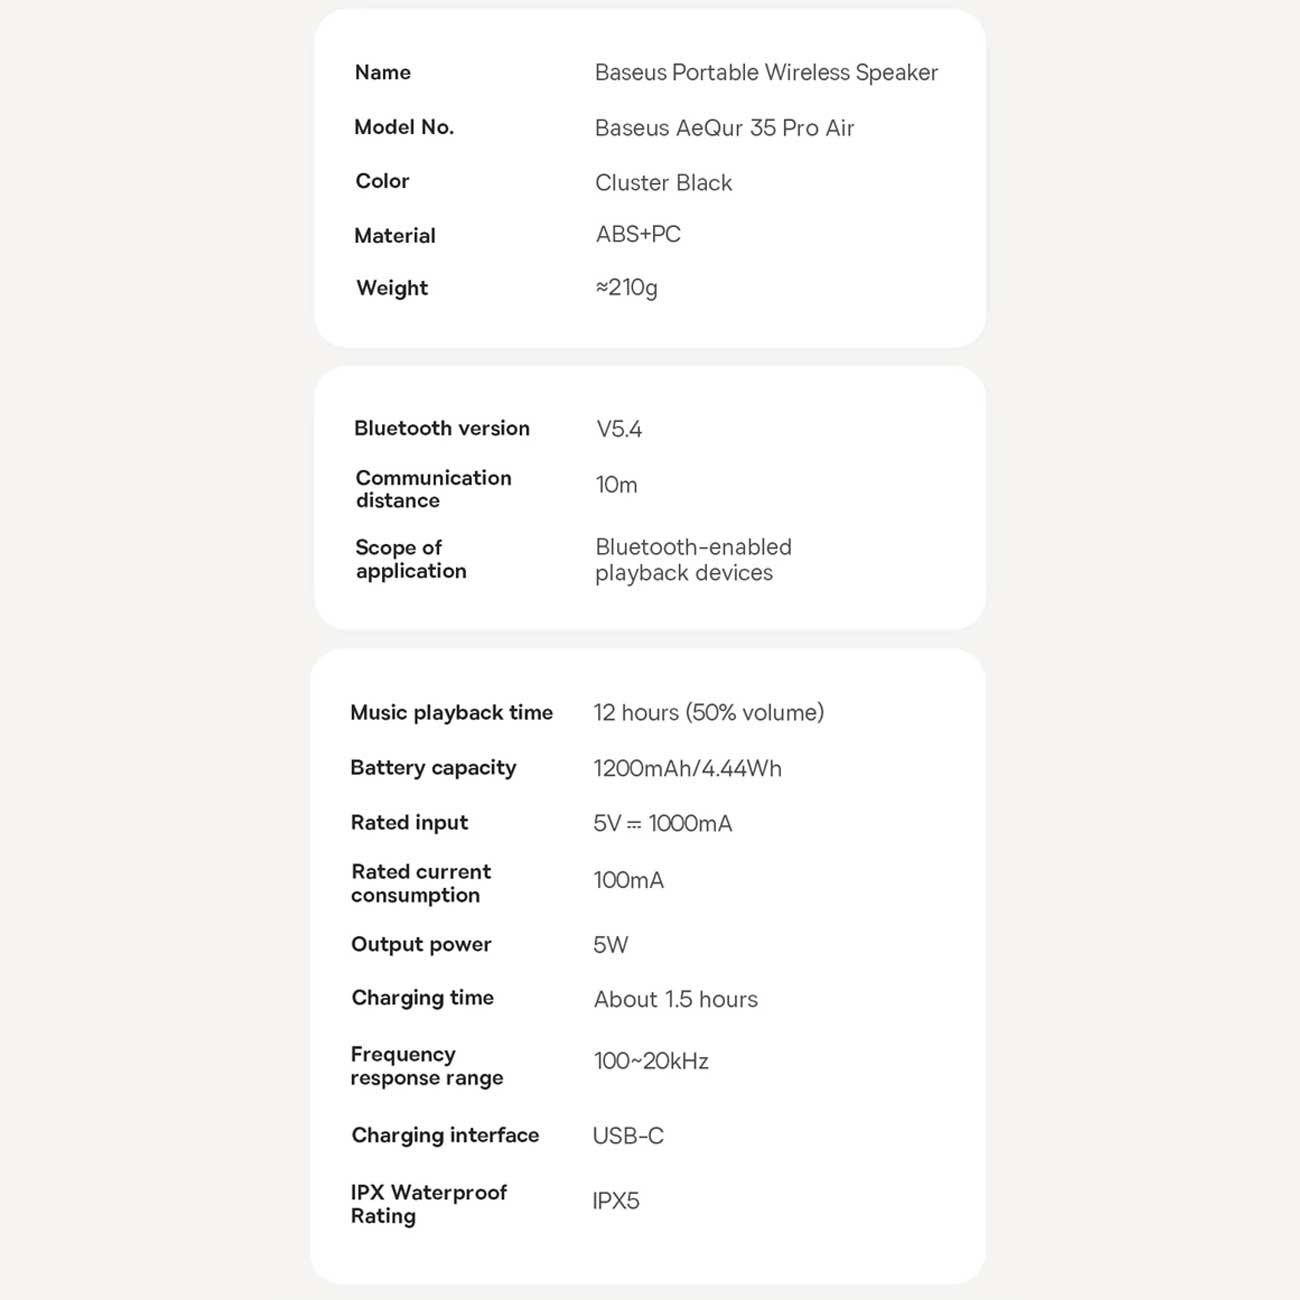Click the 'Cluster Black' color value
Viewport: 1300px width, 1300px height.
point(663,183)
